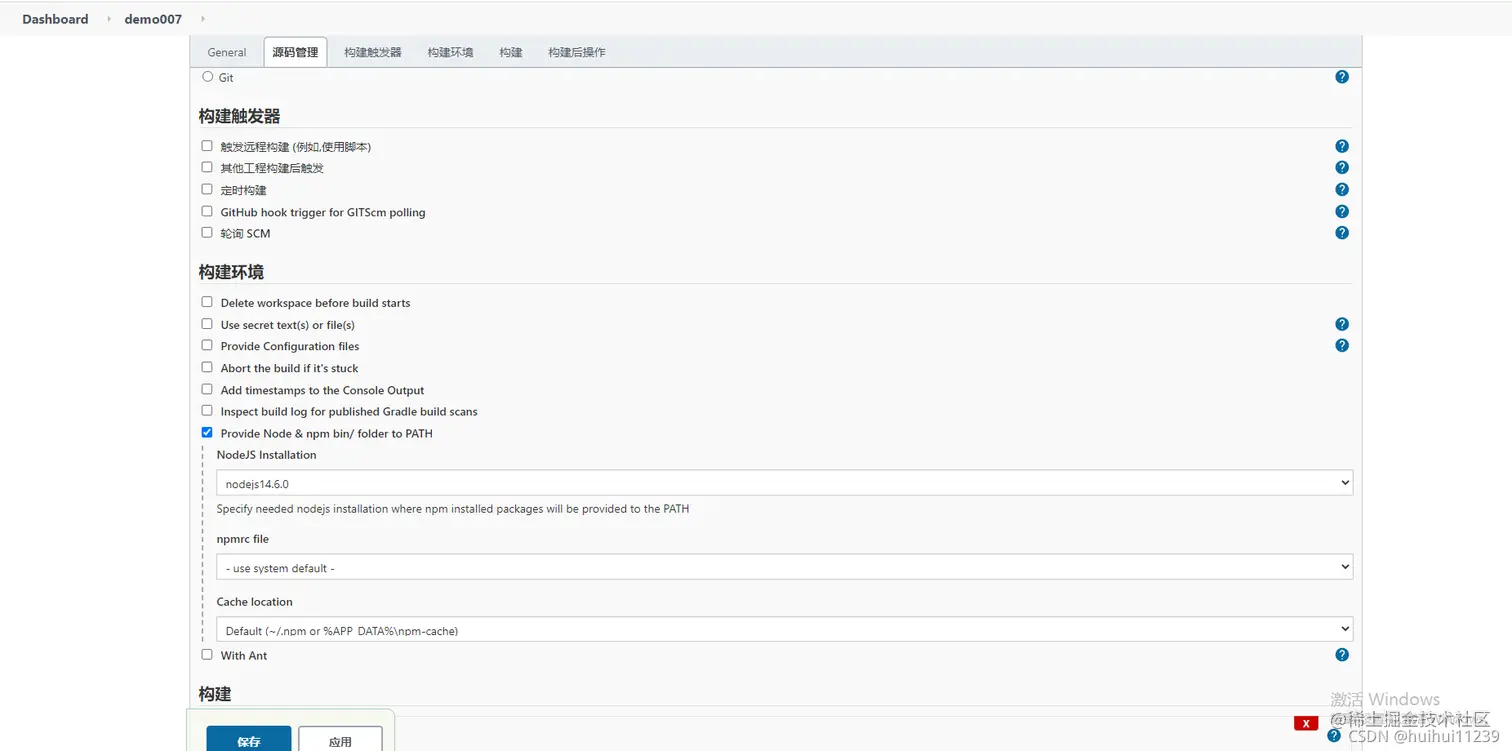The height and width of the screenshot is (751, 1512).
Task: Click the red X badge icon
Action: (1305, 723)
